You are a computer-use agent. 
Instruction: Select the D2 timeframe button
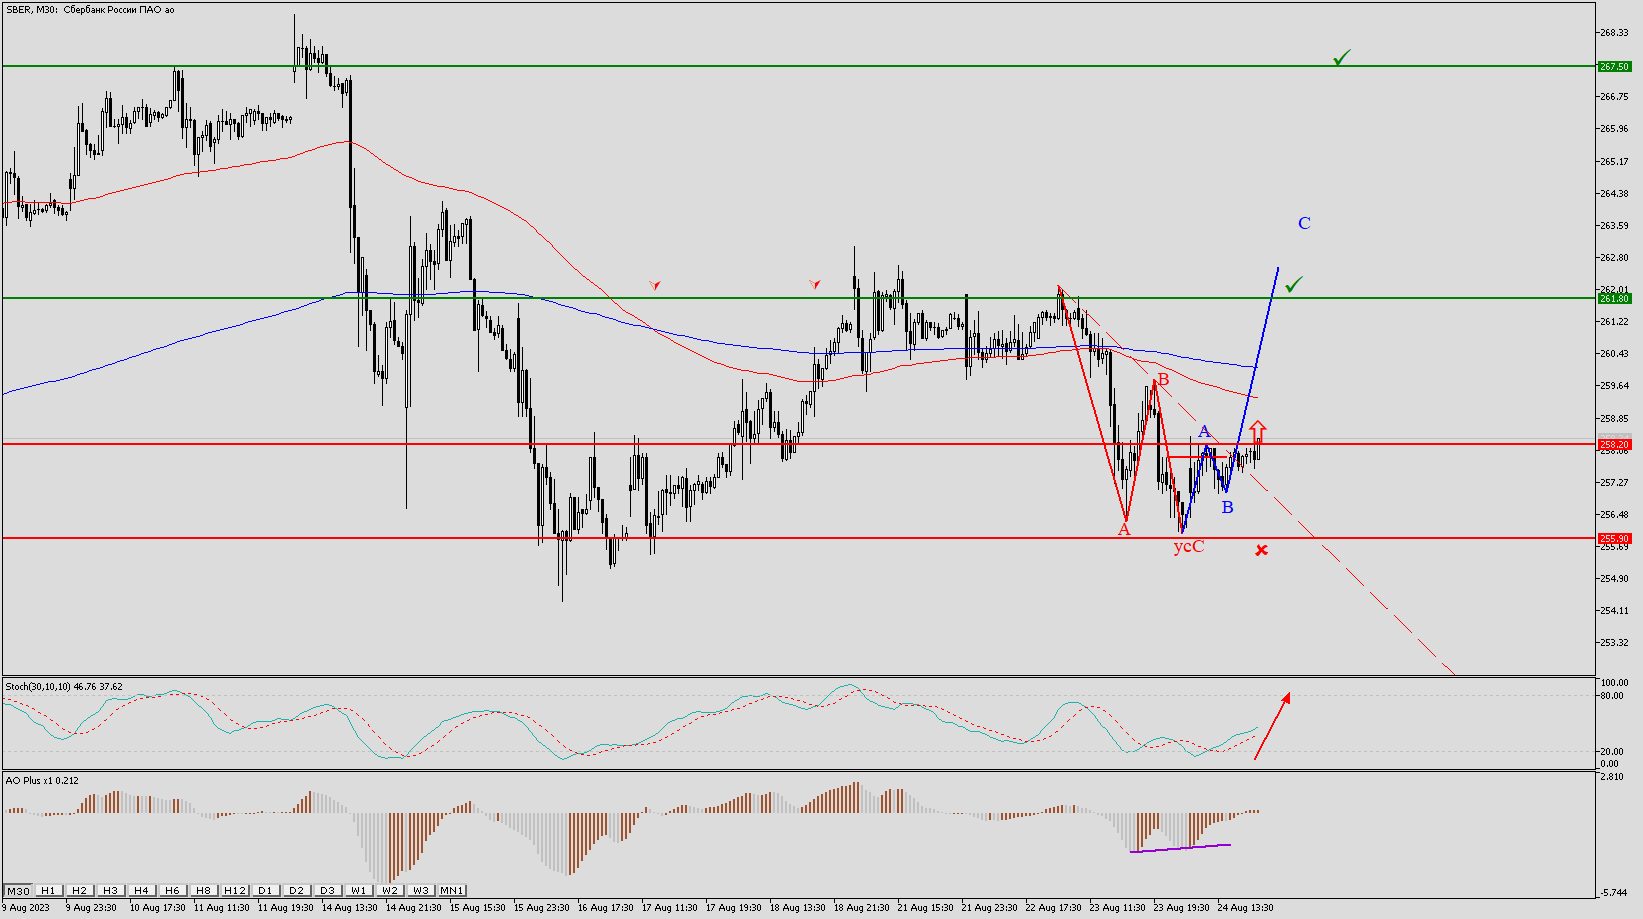296,890
